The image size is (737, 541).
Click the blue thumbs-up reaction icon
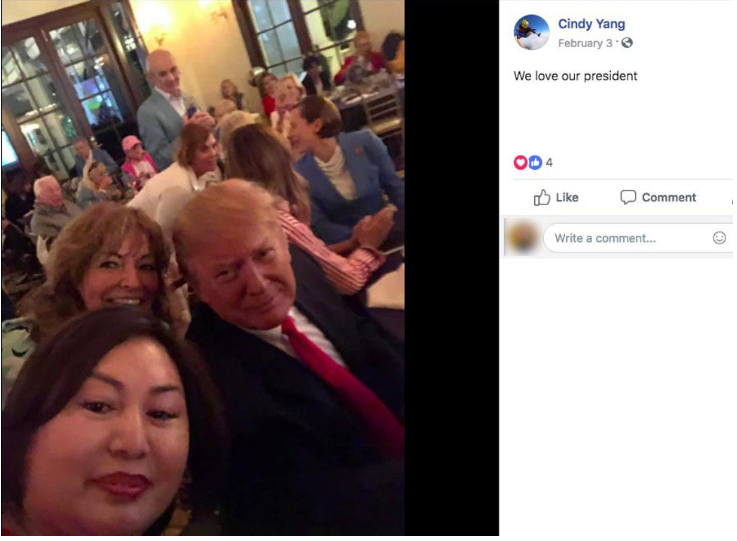click(x=535, y=163)
